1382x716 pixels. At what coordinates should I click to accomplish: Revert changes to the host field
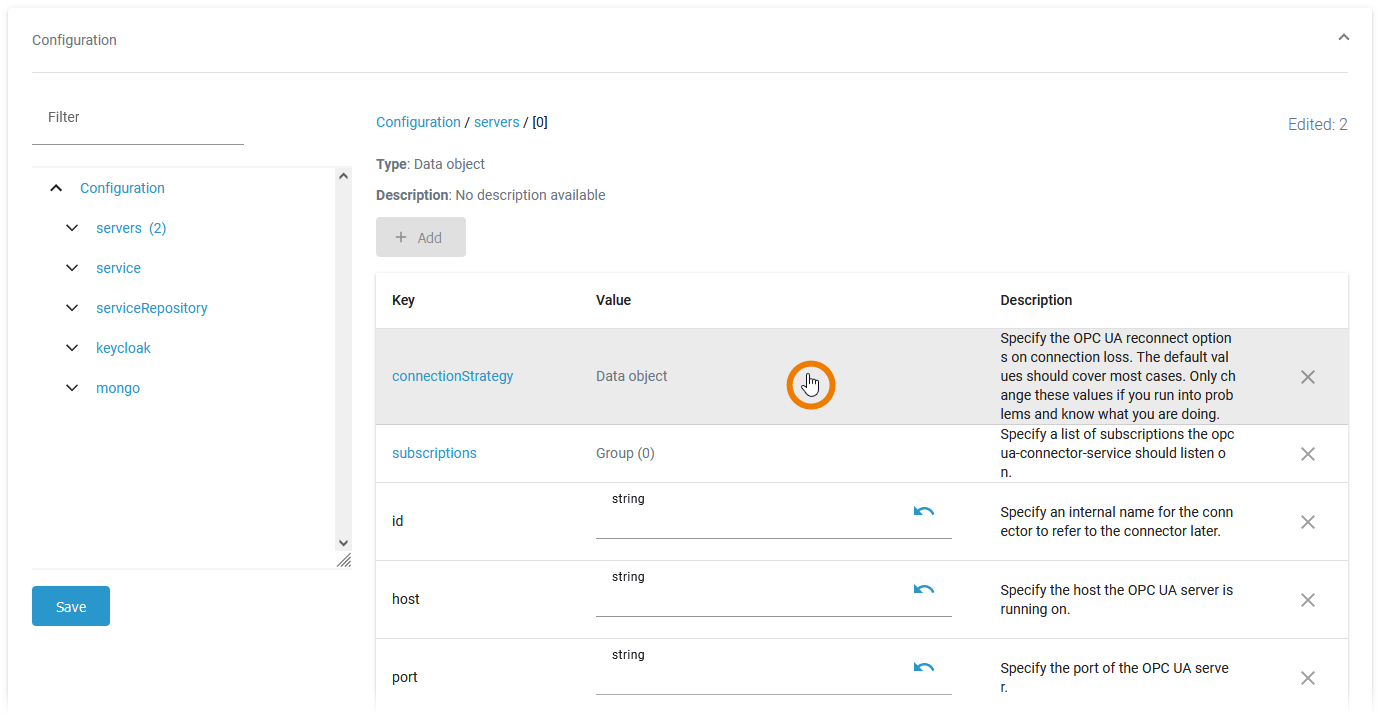(922, 589)
